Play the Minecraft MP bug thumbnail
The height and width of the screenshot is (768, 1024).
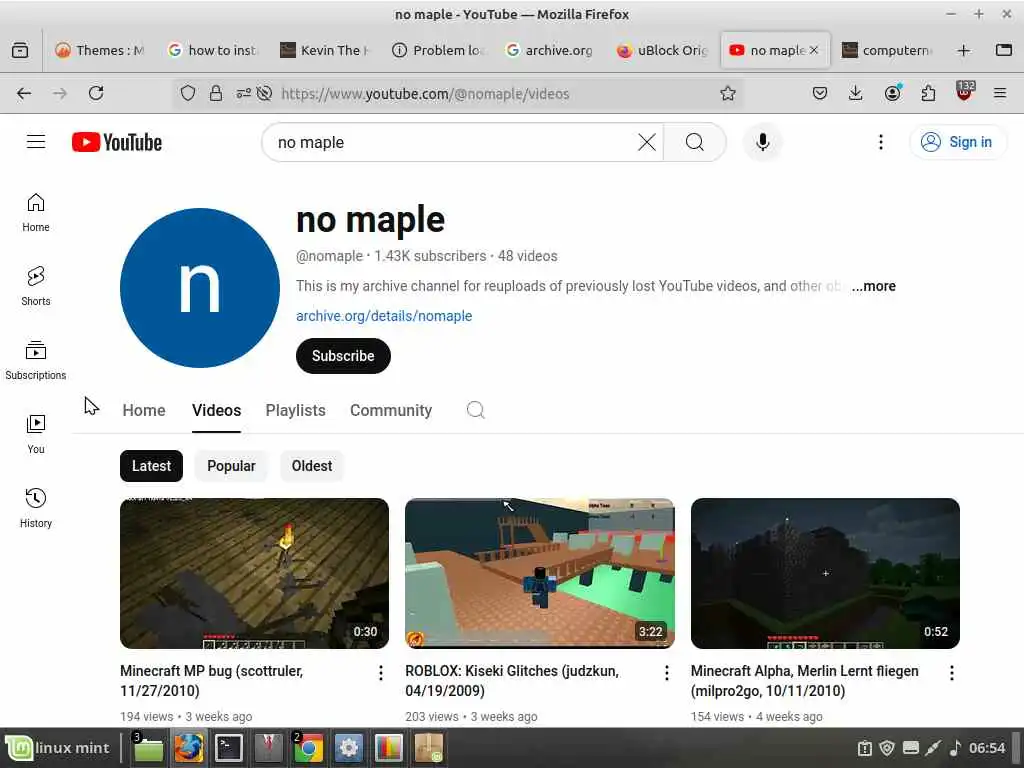[x=255, y=573]
